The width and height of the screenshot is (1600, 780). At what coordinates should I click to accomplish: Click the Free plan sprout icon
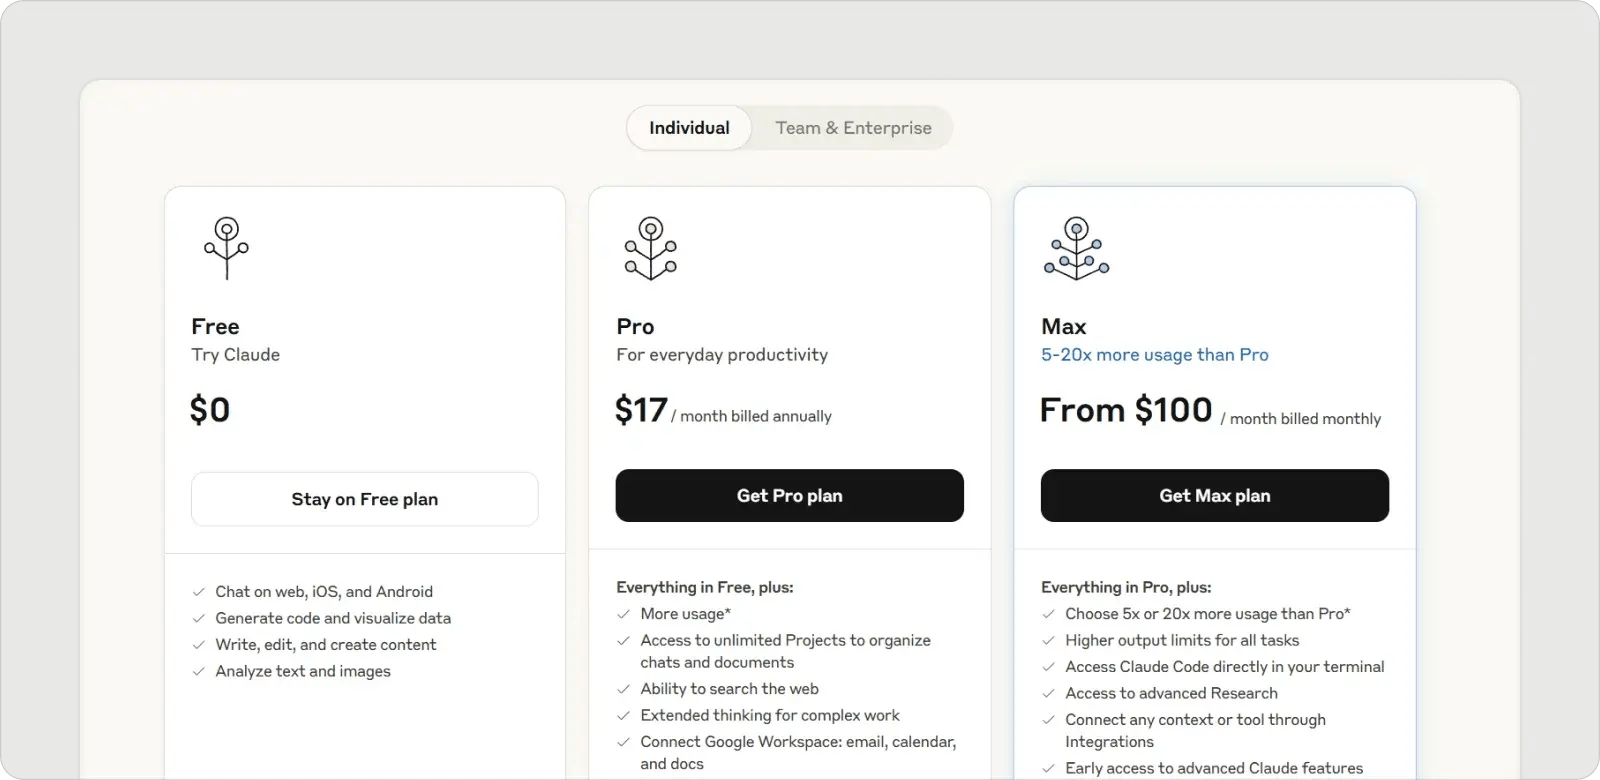tap(227, 247)
